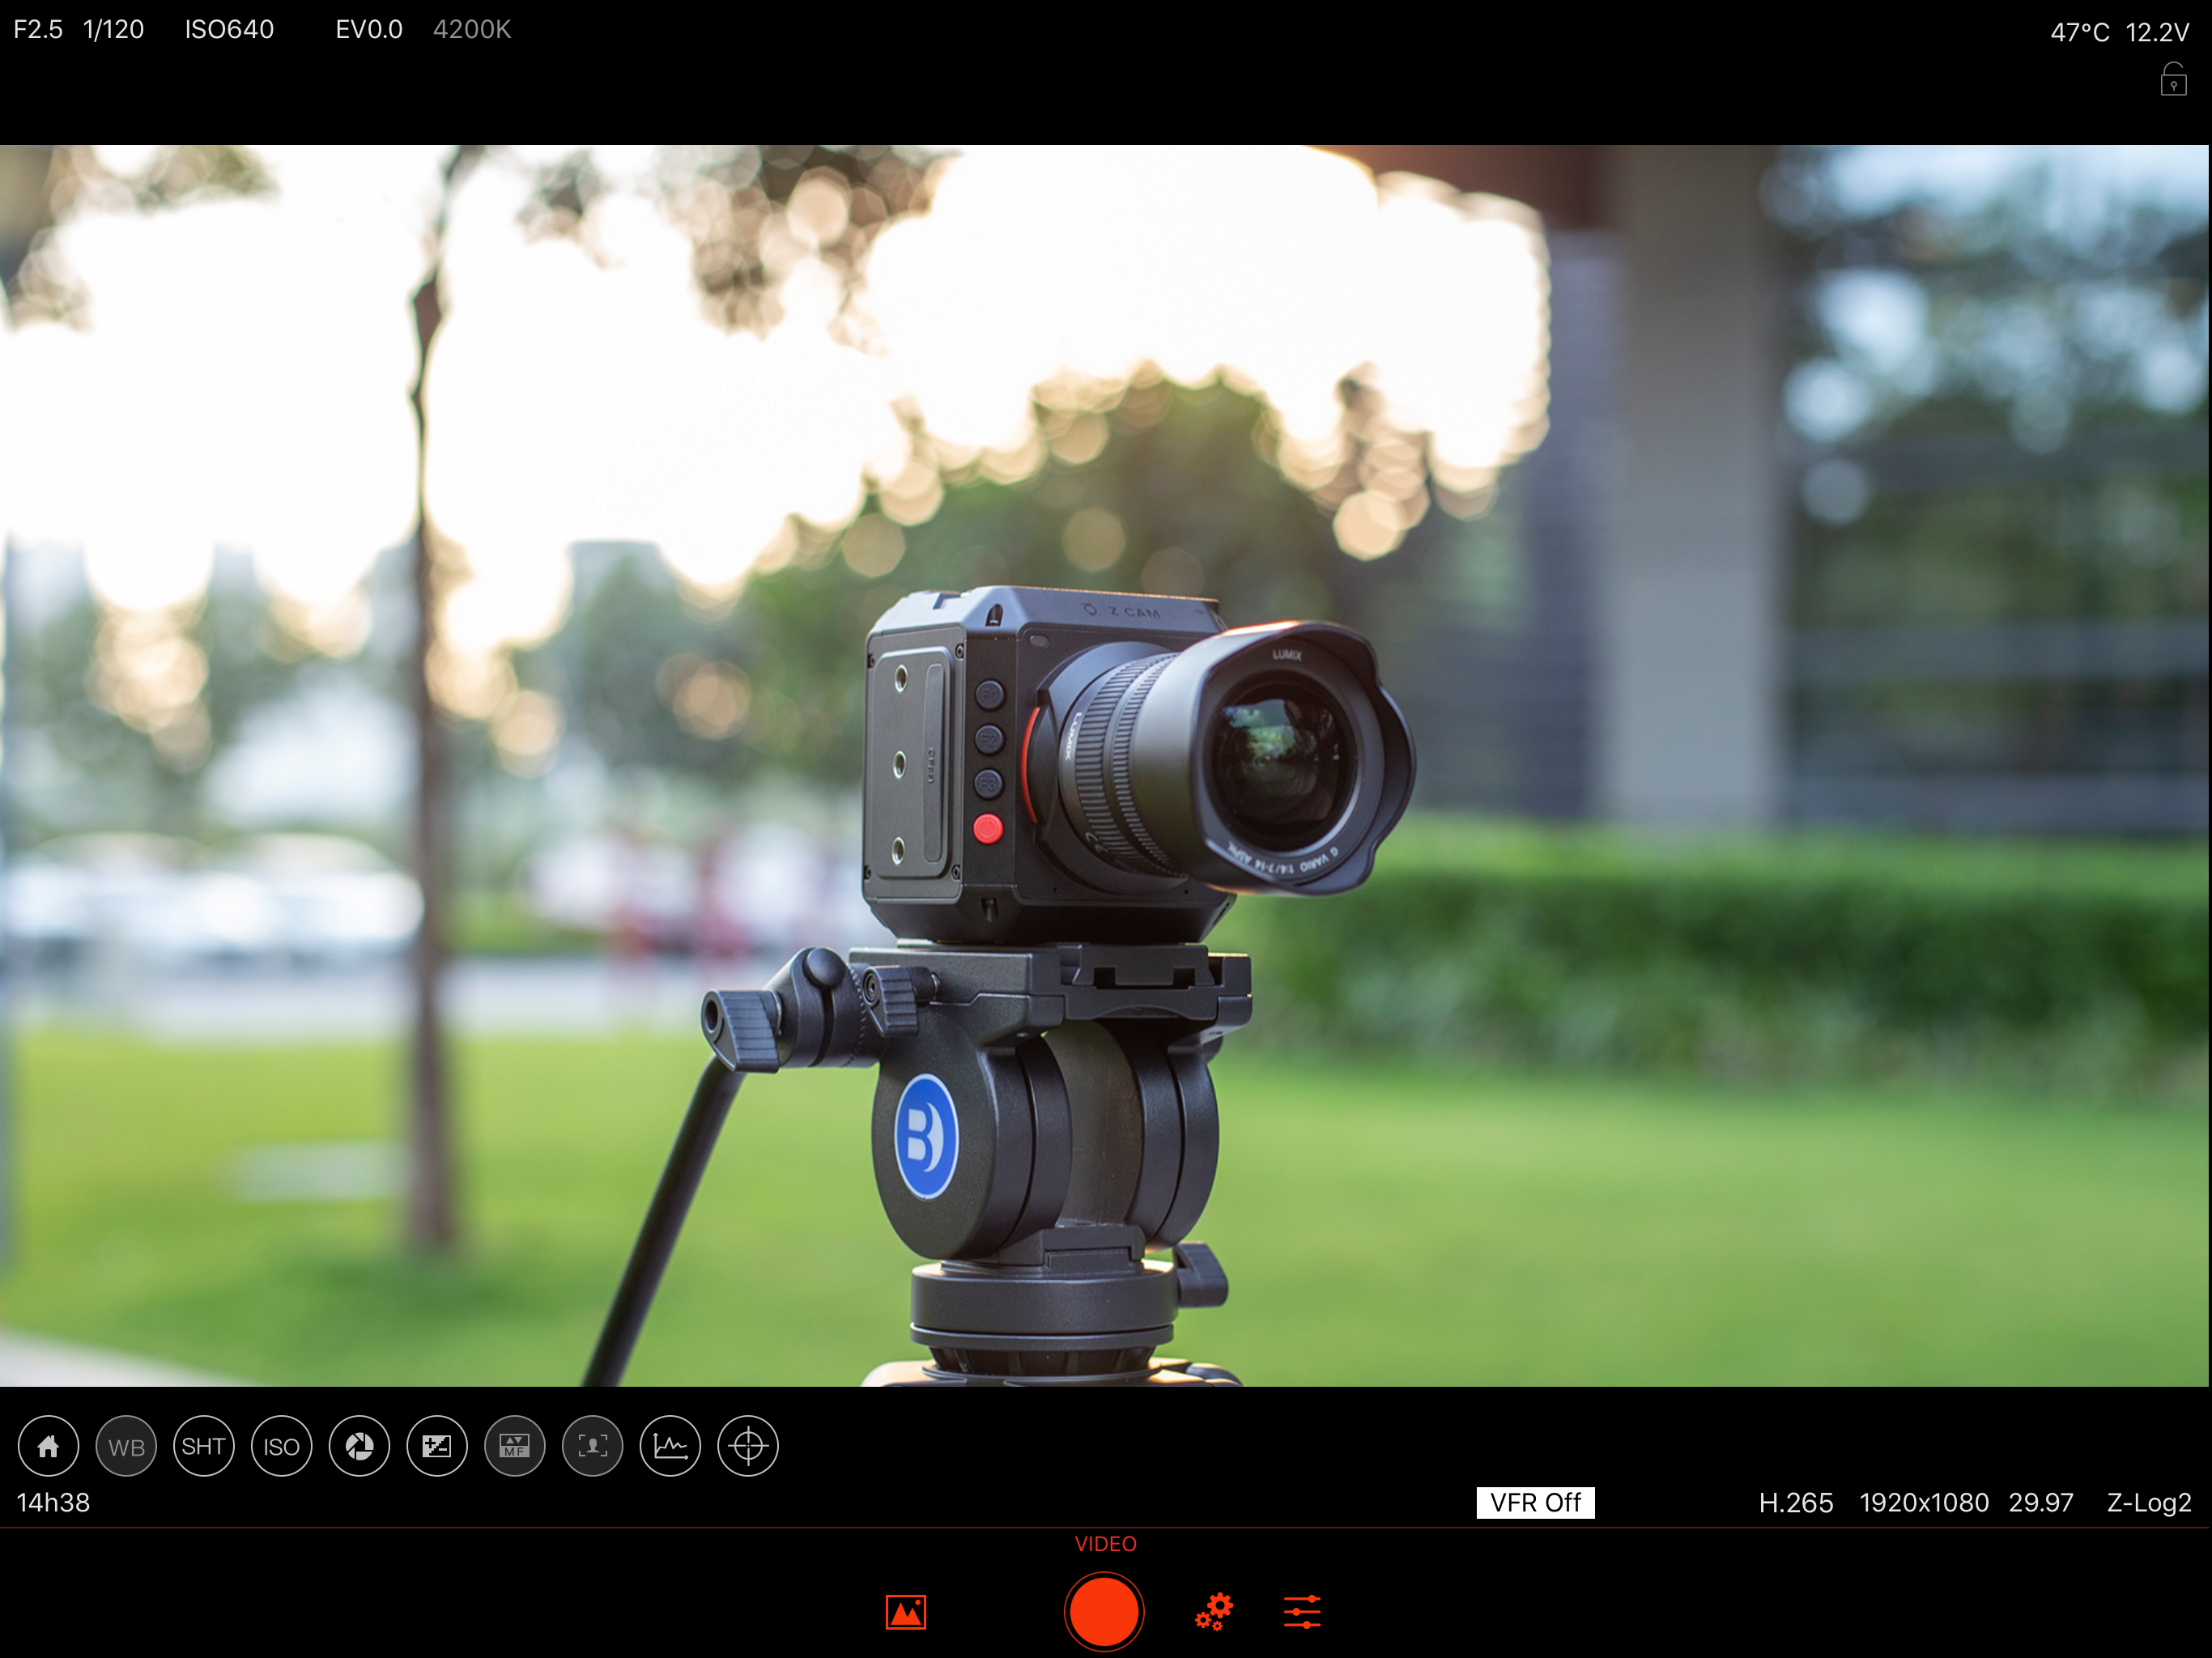Tap the Home icon button
The height and width of the screenshot is (1658, 2212).
pos(48,1446)
